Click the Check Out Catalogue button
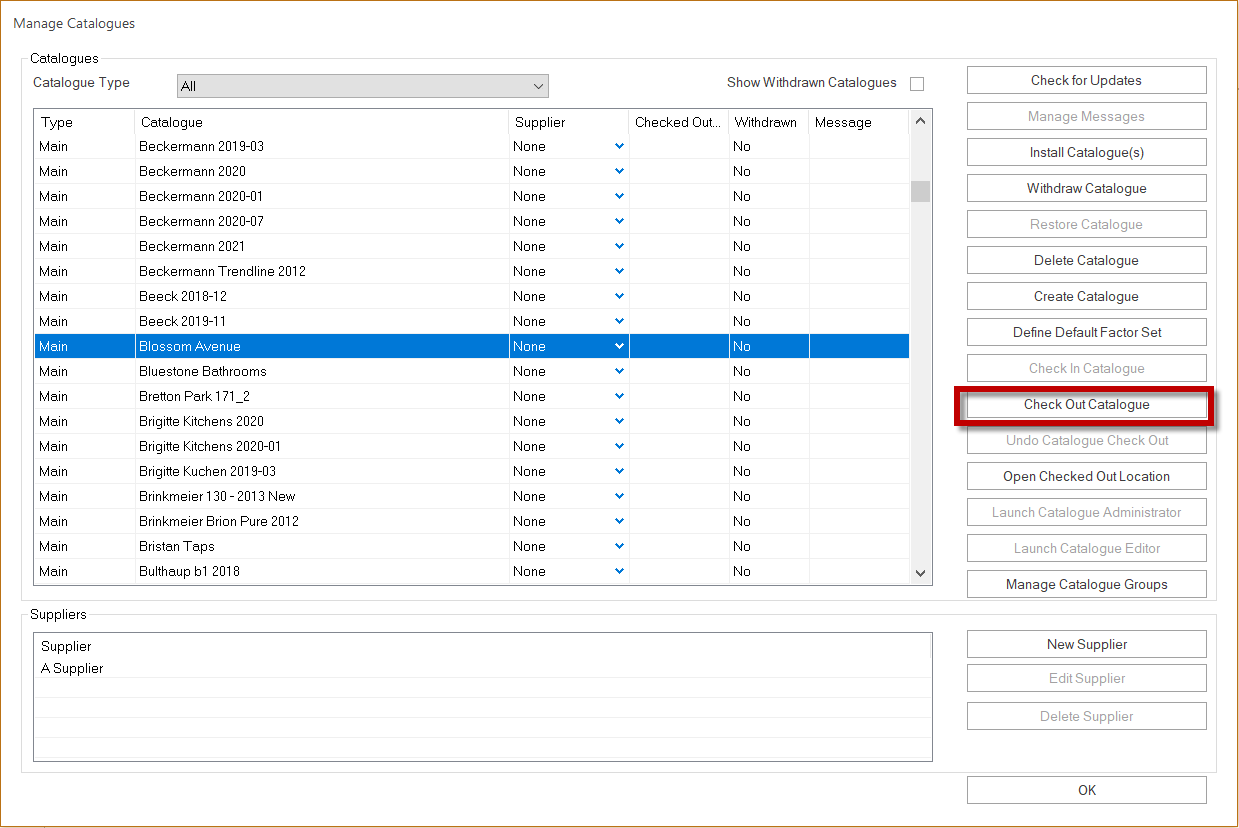Screen dimensions: 1239x828 tap(1086, 405)
